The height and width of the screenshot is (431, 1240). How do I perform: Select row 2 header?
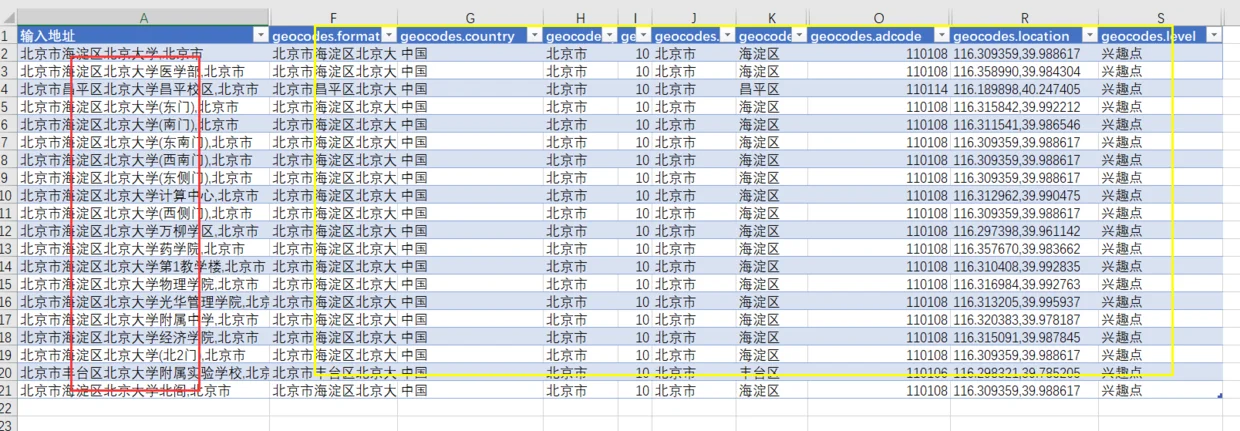click(9, 53)
